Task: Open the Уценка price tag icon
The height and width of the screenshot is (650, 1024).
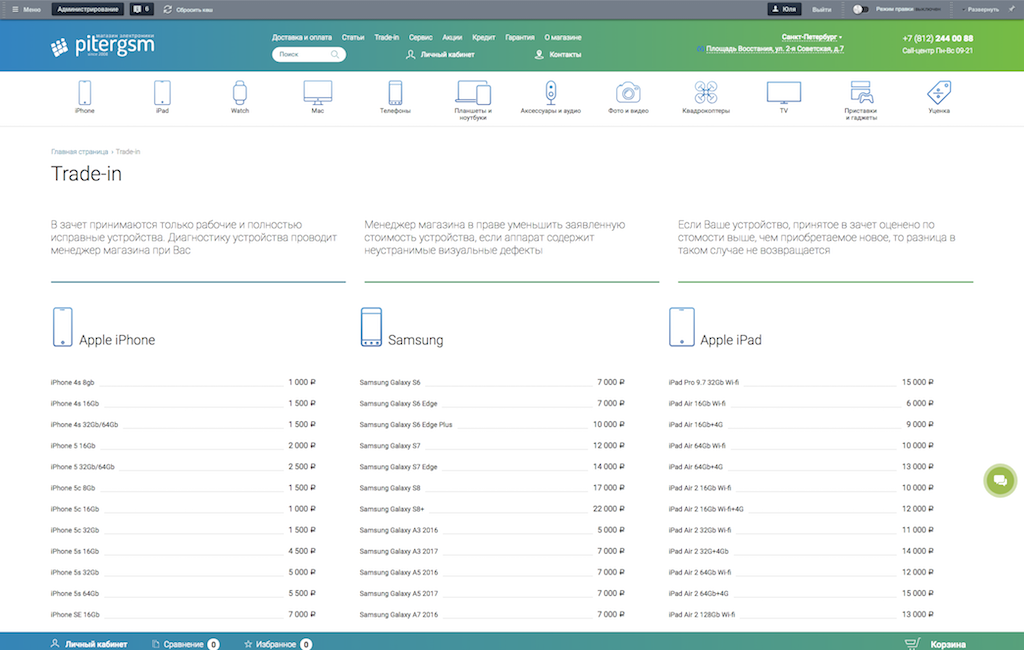Action: pos(939,93)
